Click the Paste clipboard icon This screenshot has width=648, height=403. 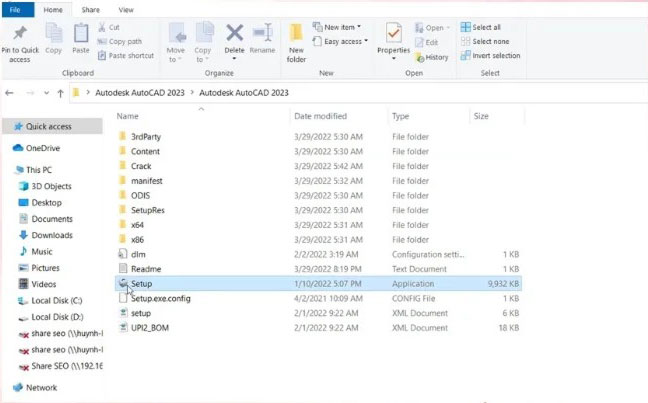[81, 33]
